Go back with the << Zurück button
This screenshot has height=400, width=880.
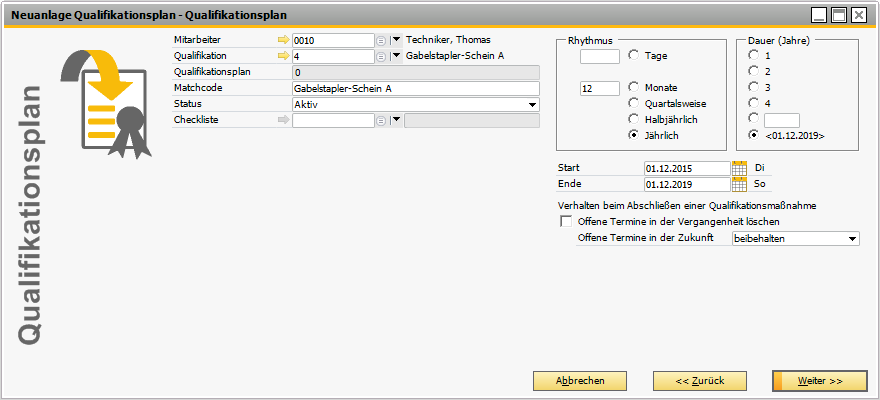pos(700,381)
